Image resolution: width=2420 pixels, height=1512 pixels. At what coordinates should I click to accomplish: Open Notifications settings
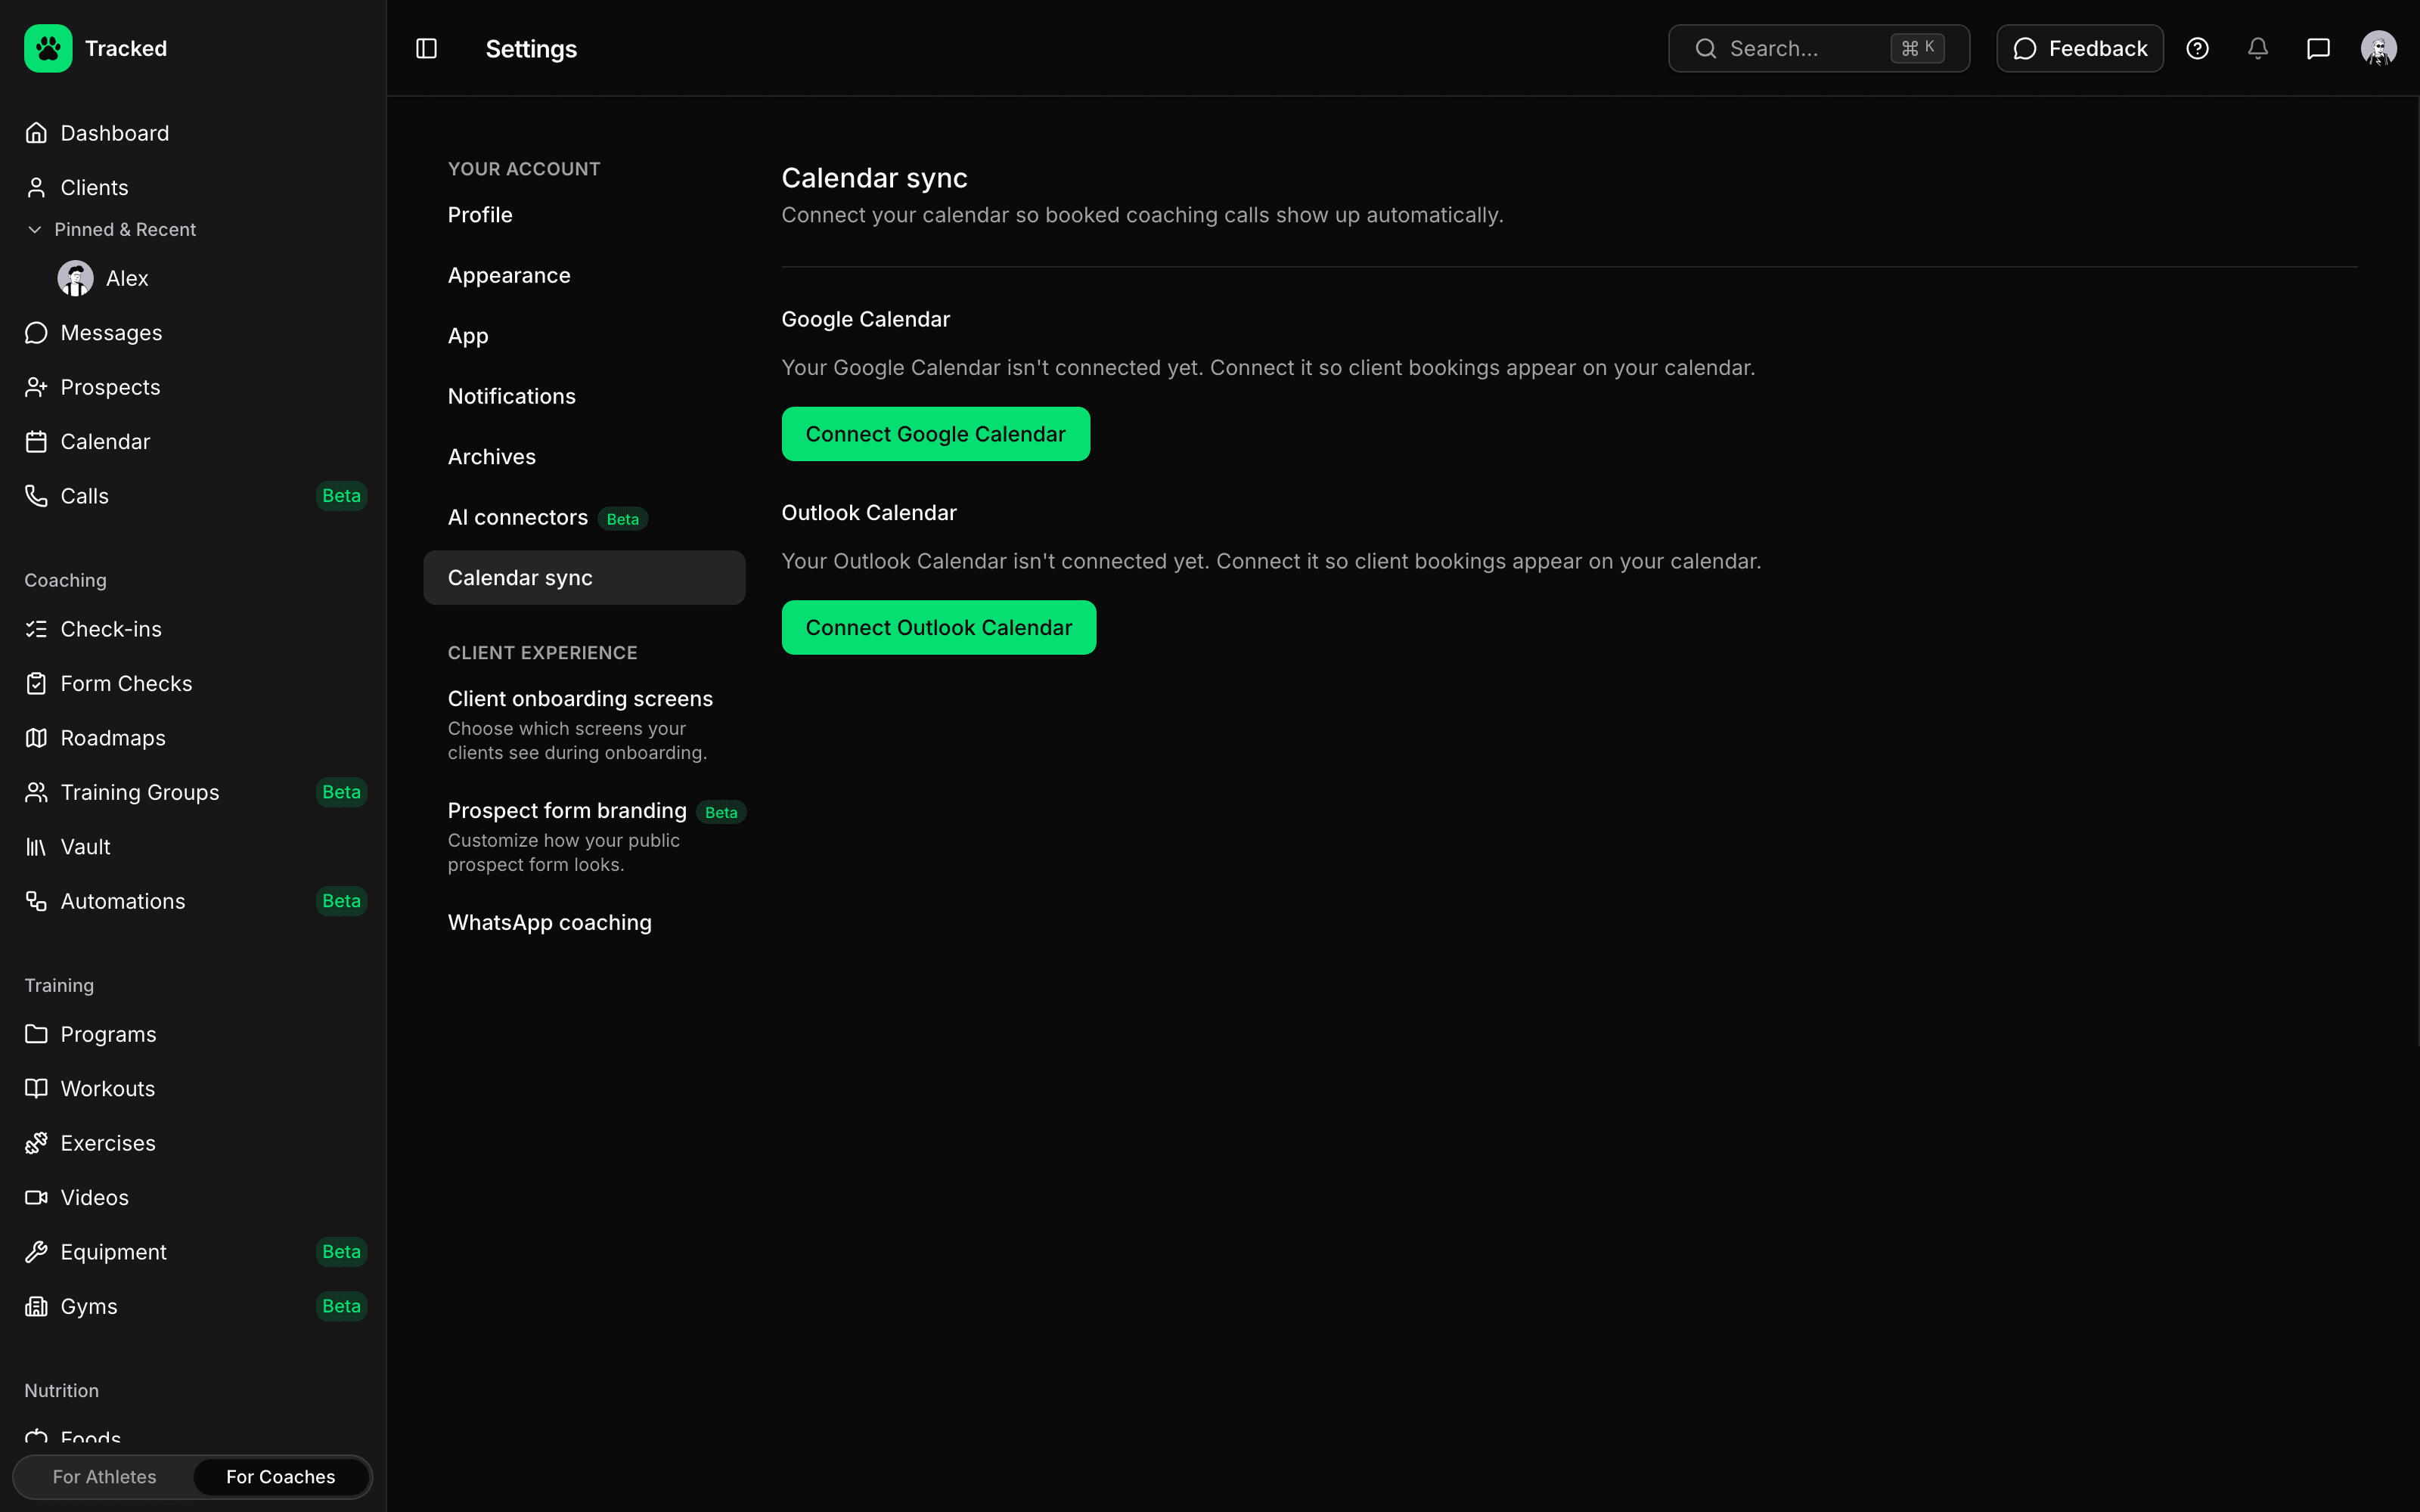(584, 396)
